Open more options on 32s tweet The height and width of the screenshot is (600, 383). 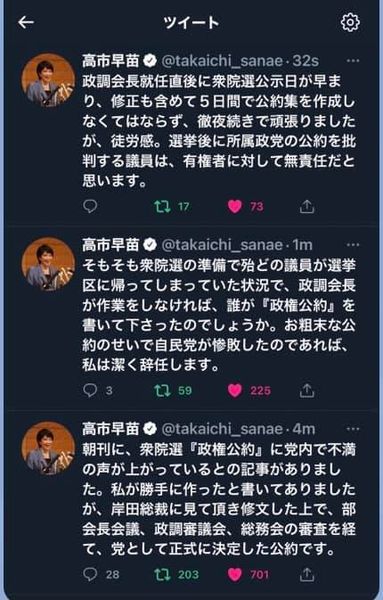352,60
